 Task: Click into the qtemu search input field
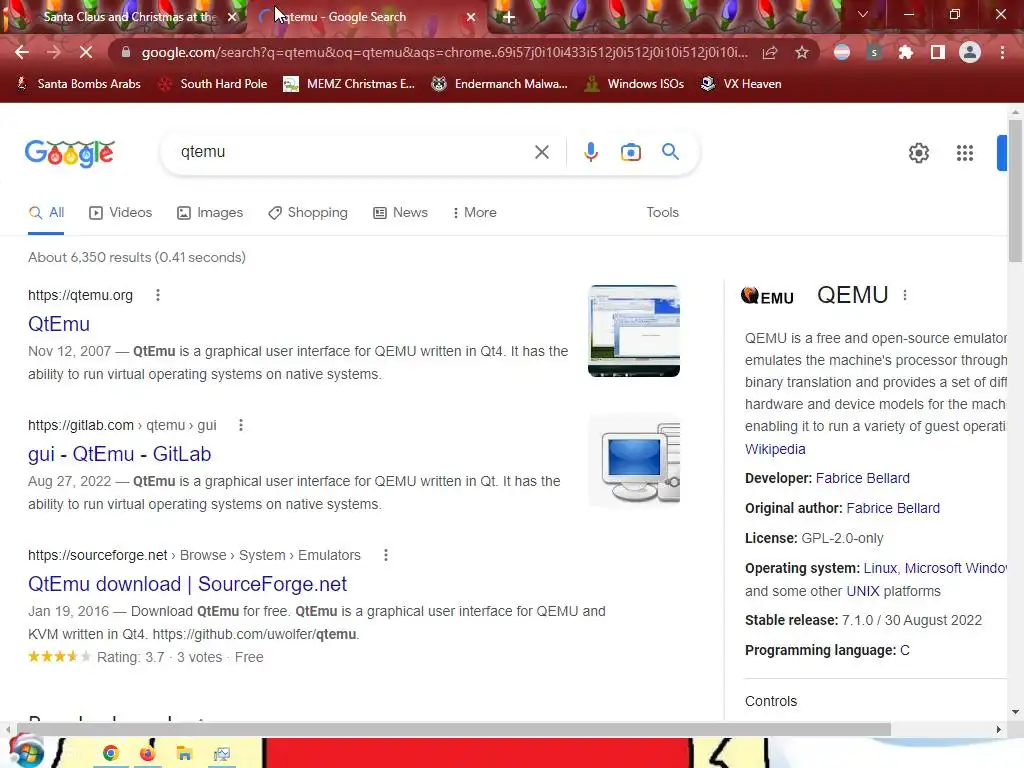tap(353, 152)
